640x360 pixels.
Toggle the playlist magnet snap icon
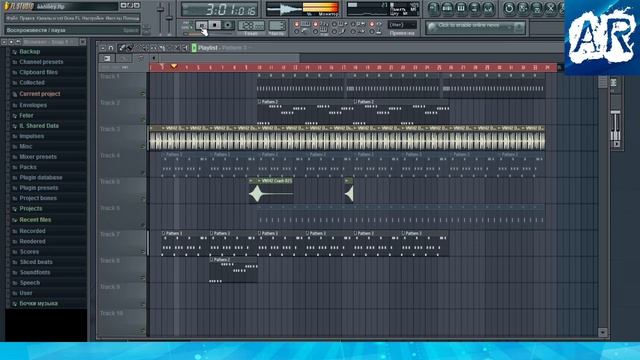click(x=111, y=48)
